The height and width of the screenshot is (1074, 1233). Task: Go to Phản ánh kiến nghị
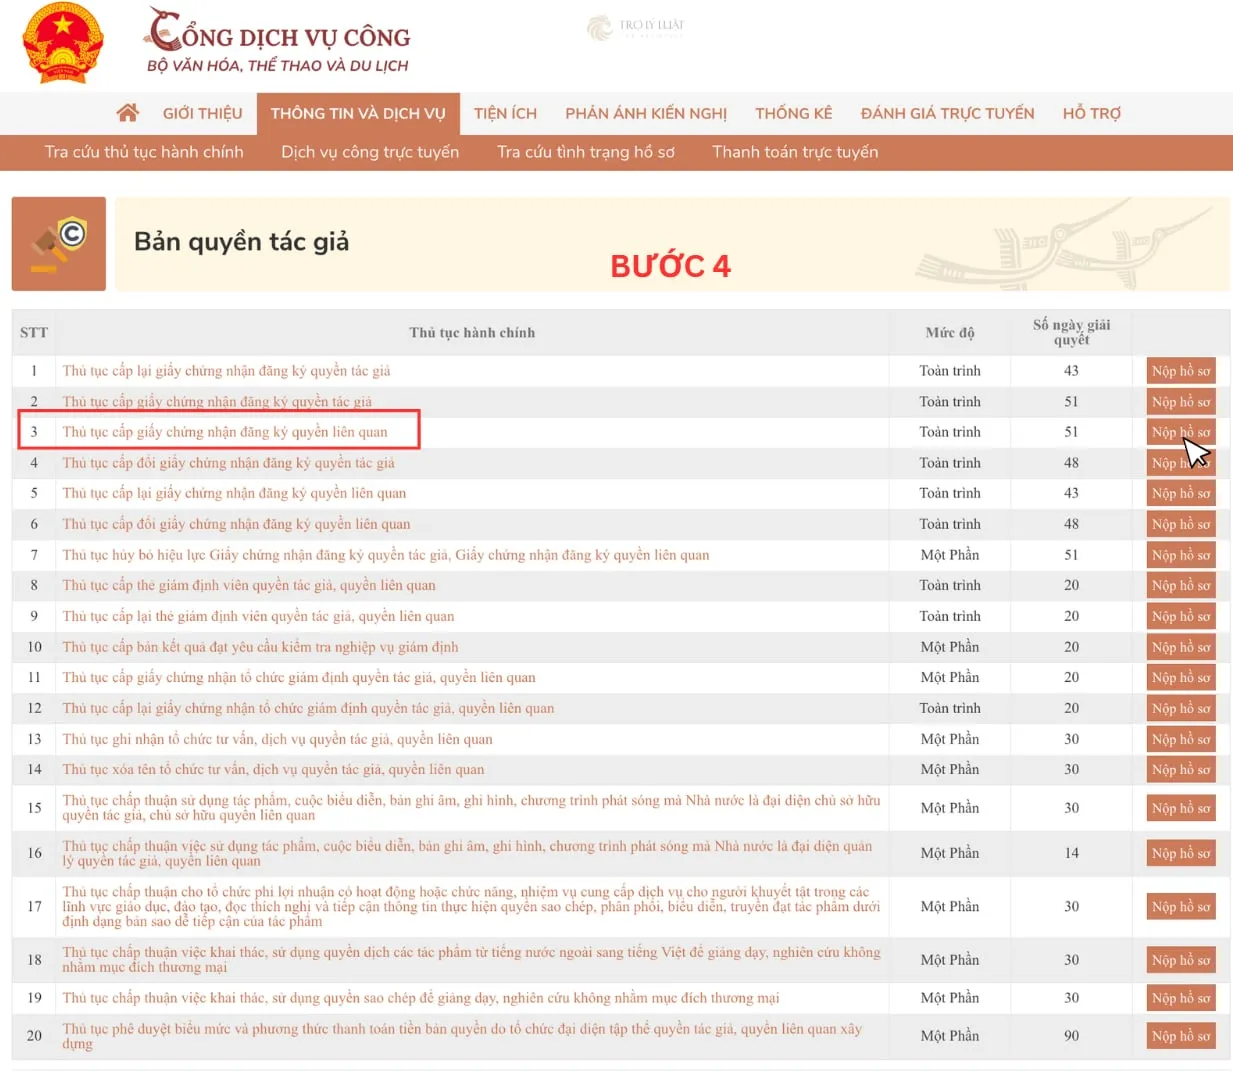tap(646, 113)
